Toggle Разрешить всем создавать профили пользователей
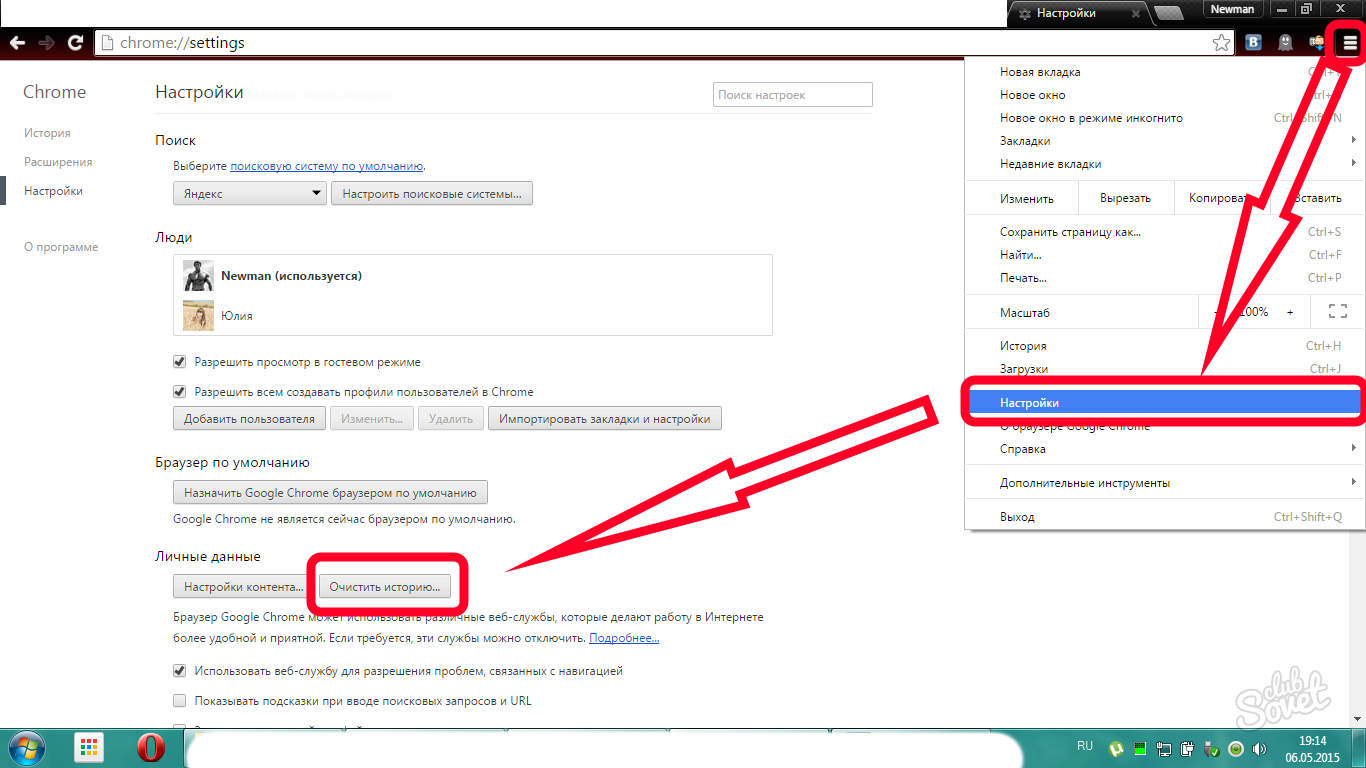This screenshot has width=1366, height=768. pos(180,392)
